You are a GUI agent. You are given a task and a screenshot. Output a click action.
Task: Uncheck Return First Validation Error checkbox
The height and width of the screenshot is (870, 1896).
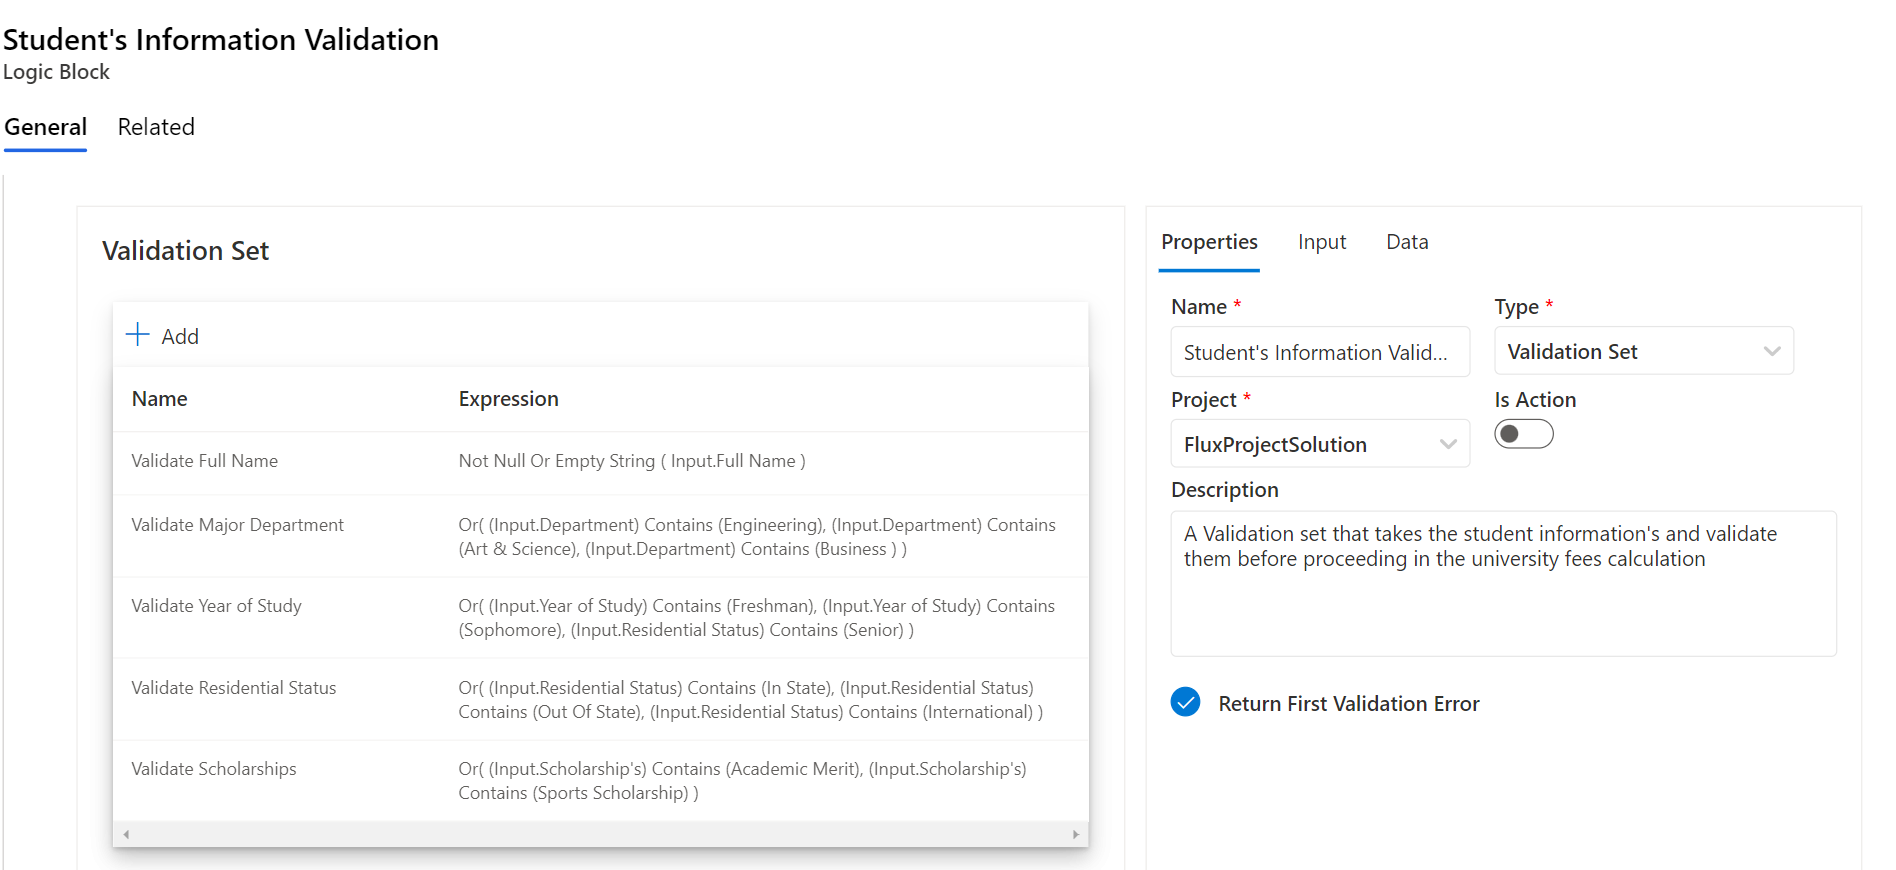click(x=1185, y=702)
